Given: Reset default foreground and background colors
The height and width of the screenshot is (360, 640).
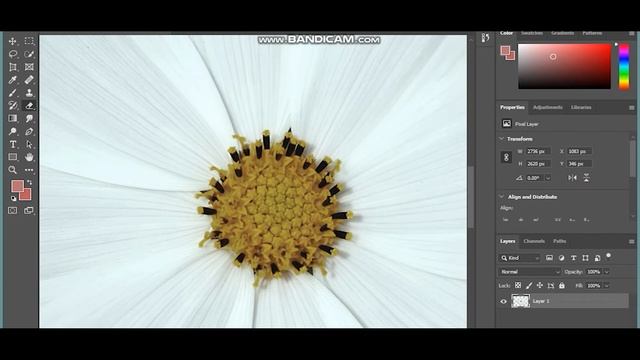Looking at the screenshot, I should pyautogui.click(x=13, y=198).
